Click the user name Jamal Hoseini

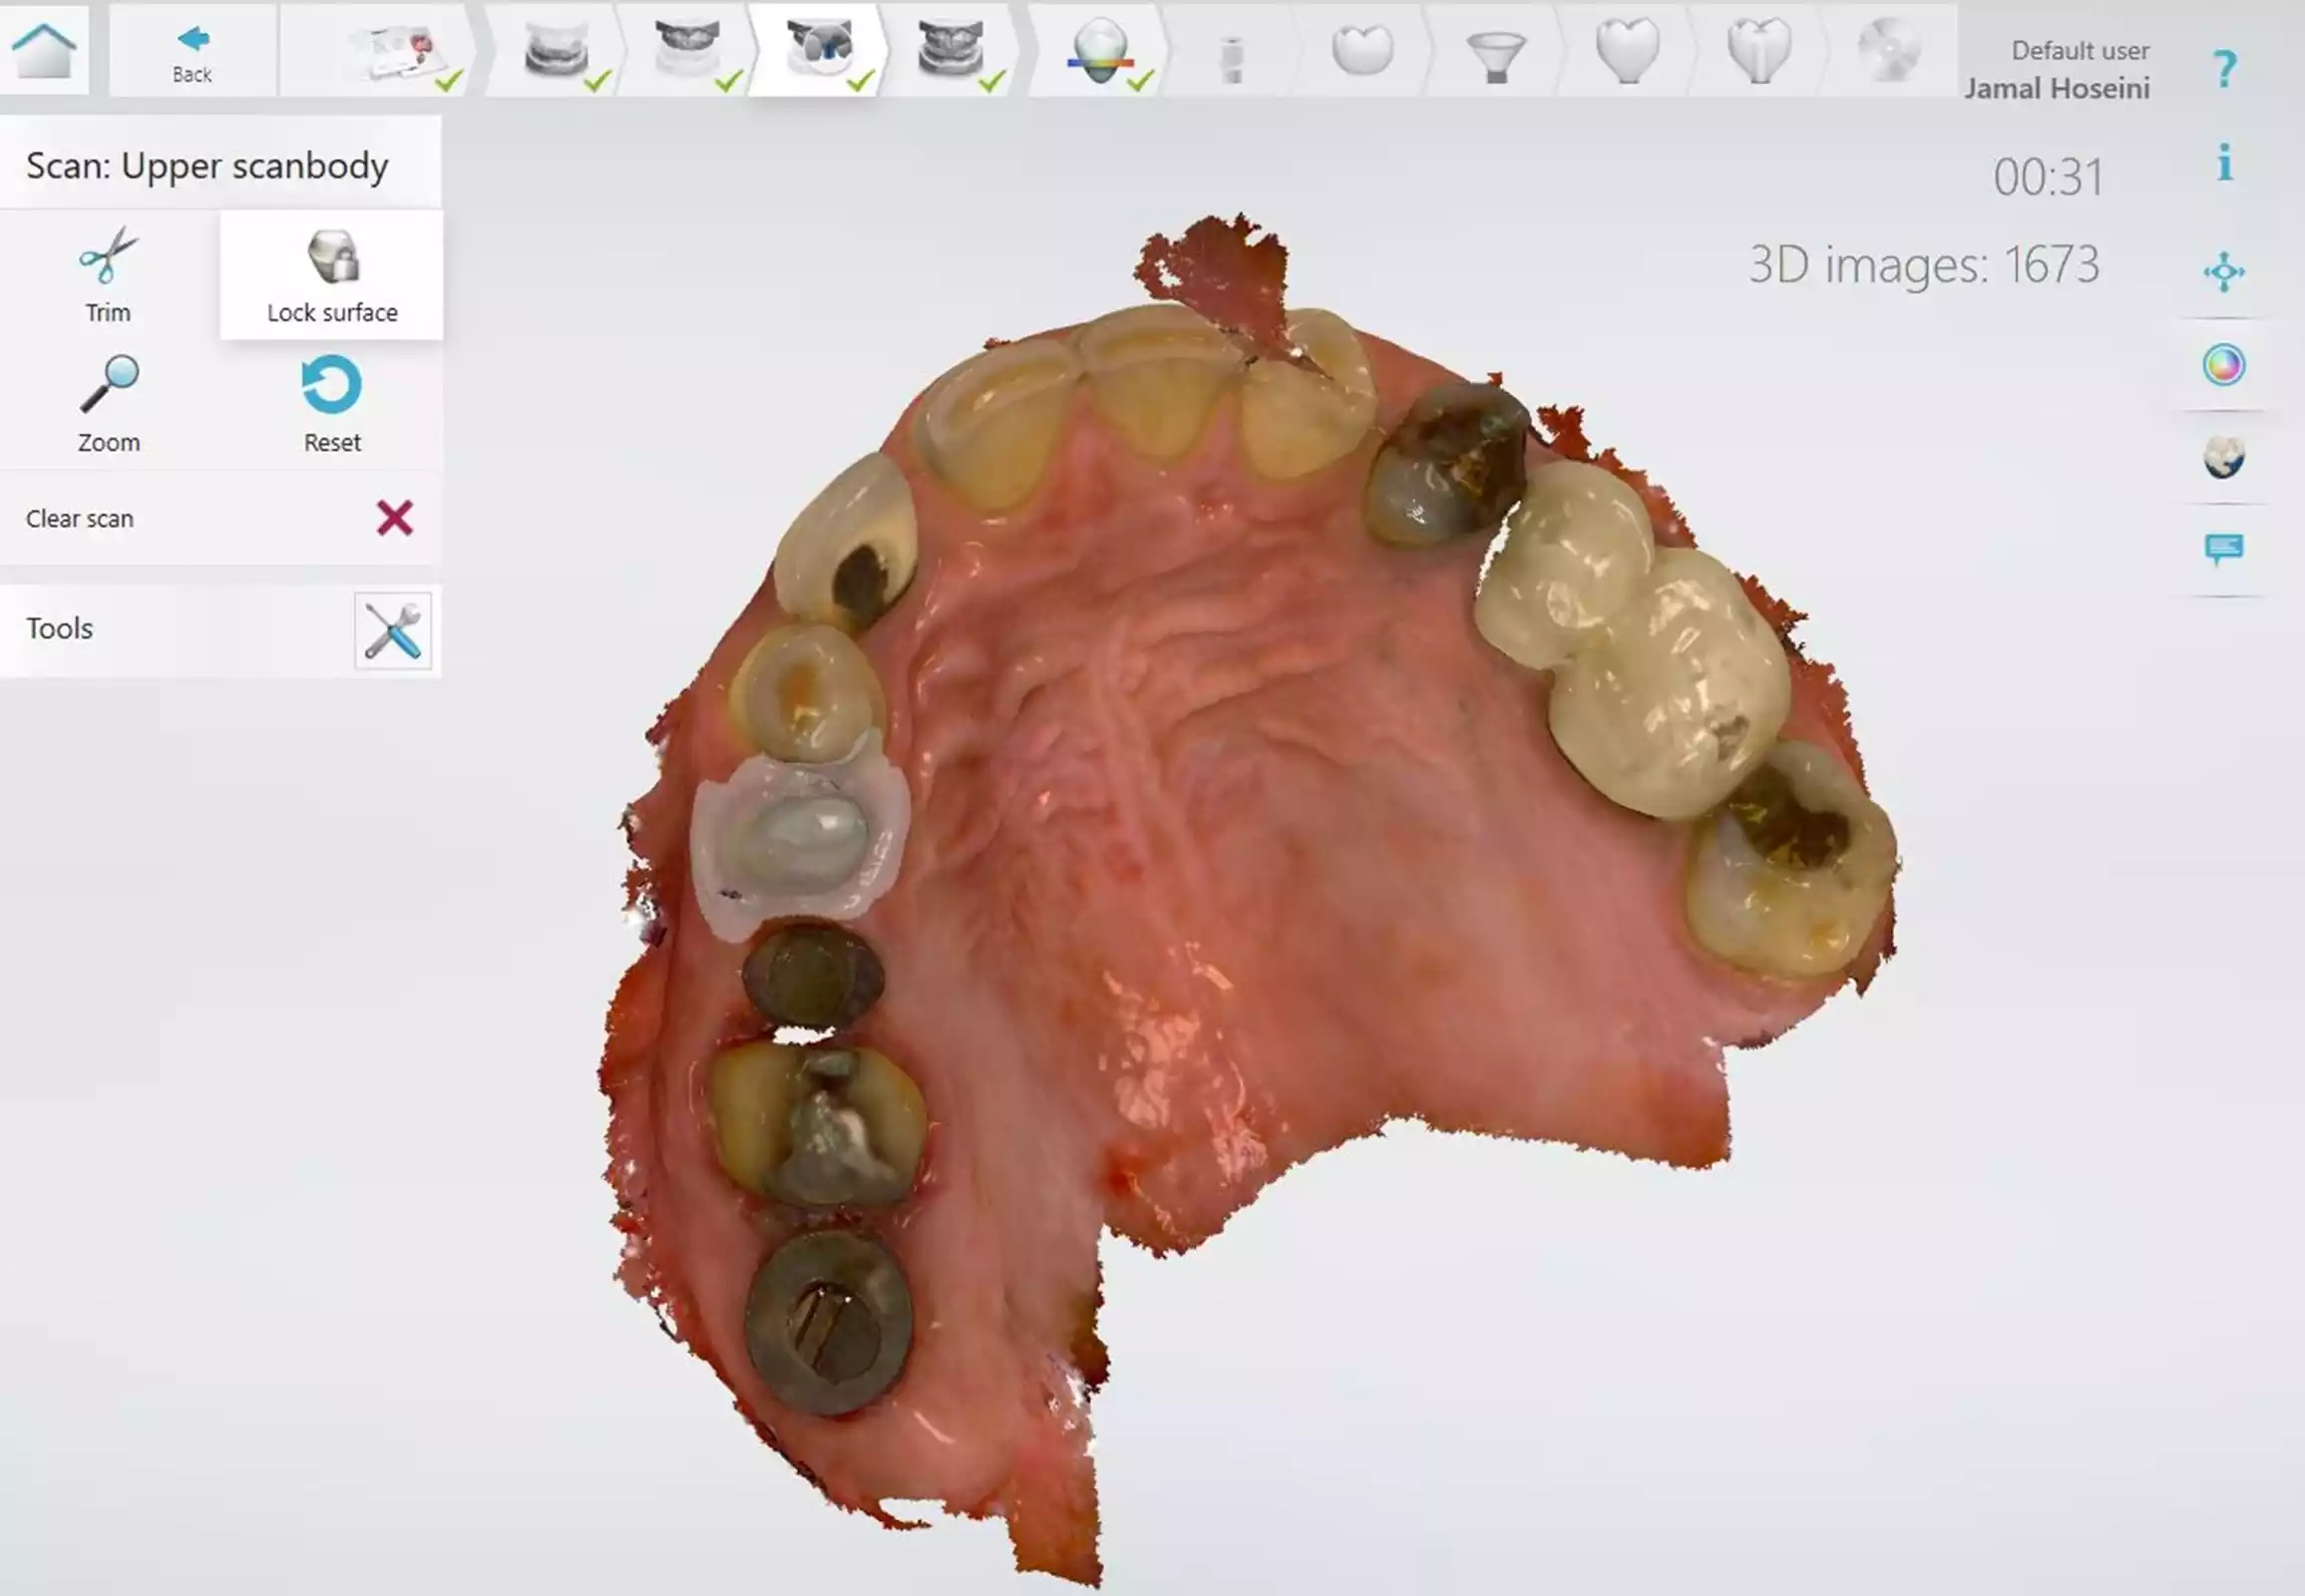[2056, 89]
